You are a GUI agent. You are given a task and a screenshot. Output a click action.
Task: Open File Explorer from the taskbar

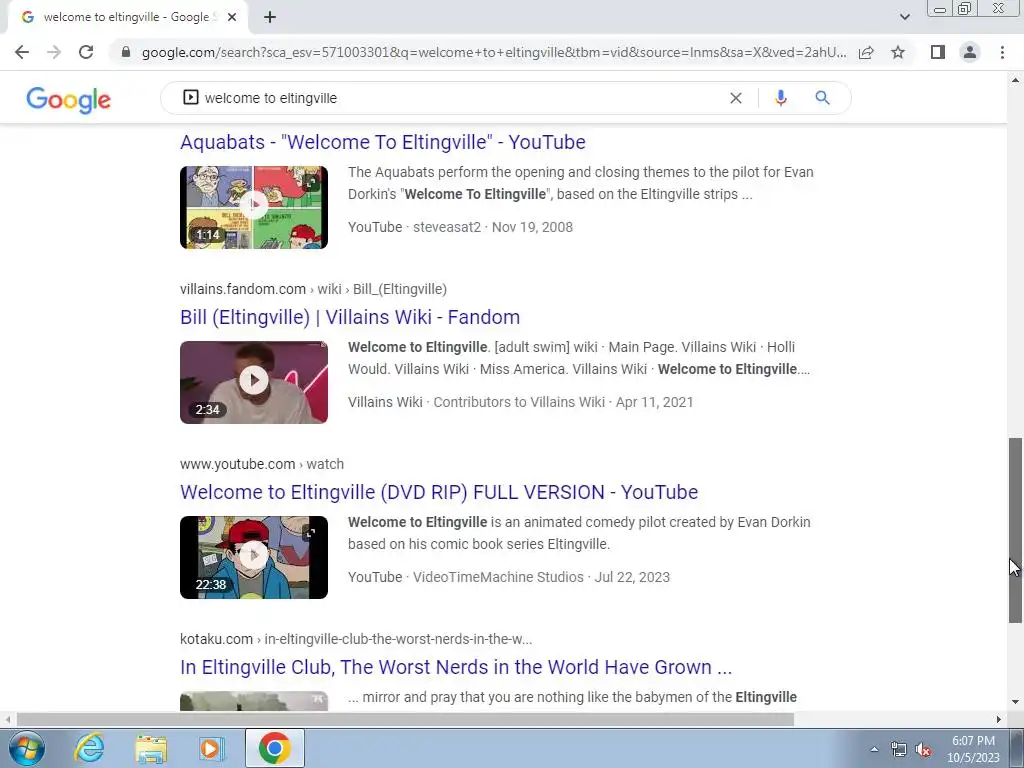(x=151, y=748)
